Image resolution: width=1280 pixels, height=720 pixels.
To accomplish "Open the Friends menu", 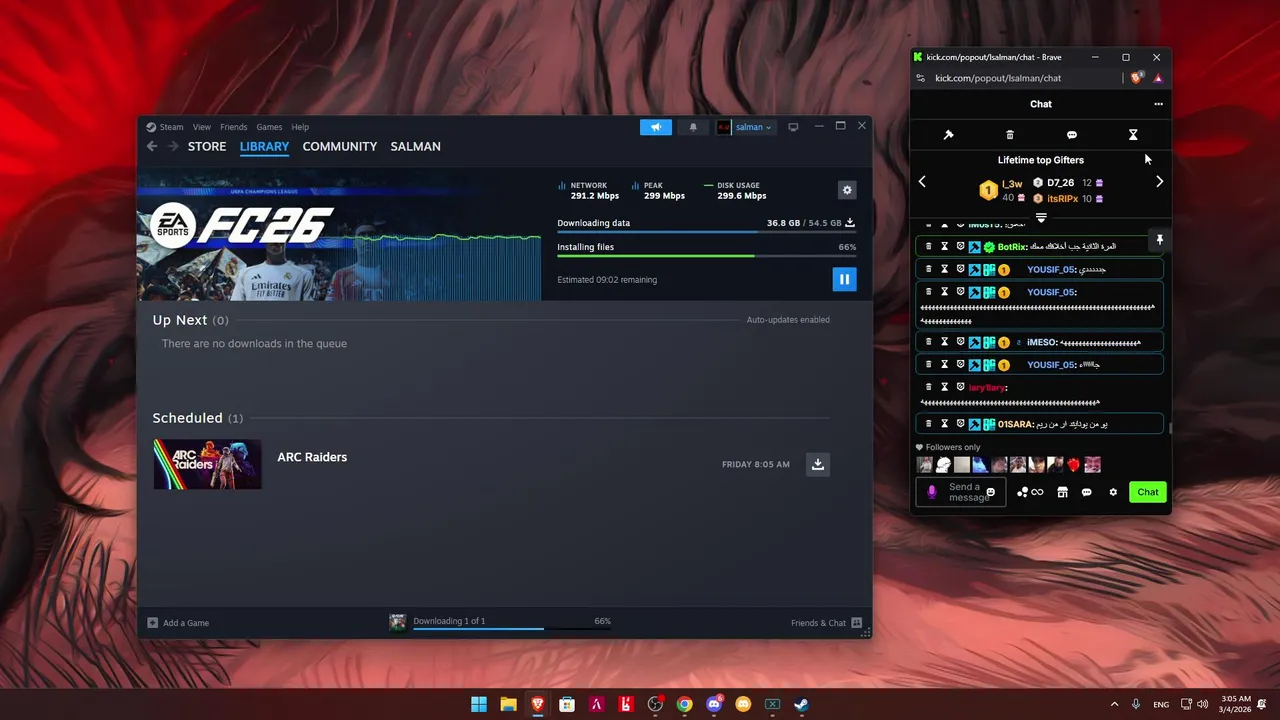I will [233, 127].
